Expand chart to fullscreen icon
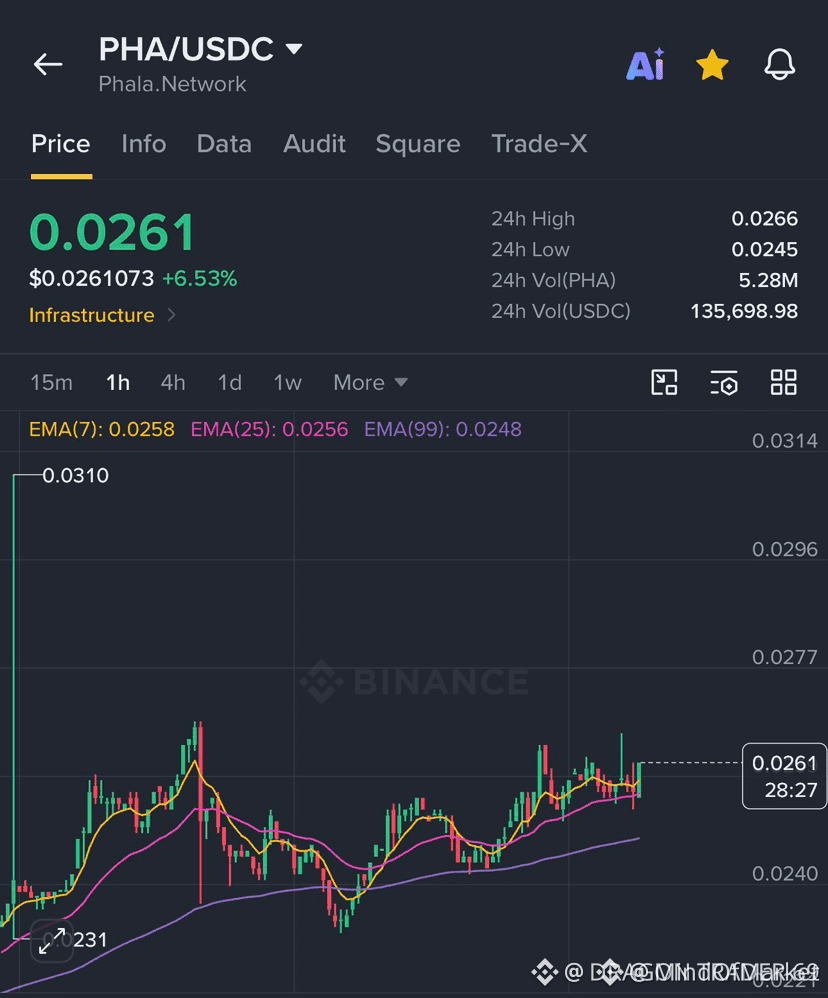This screenshot has width=828, height=998. coord(52,941)
